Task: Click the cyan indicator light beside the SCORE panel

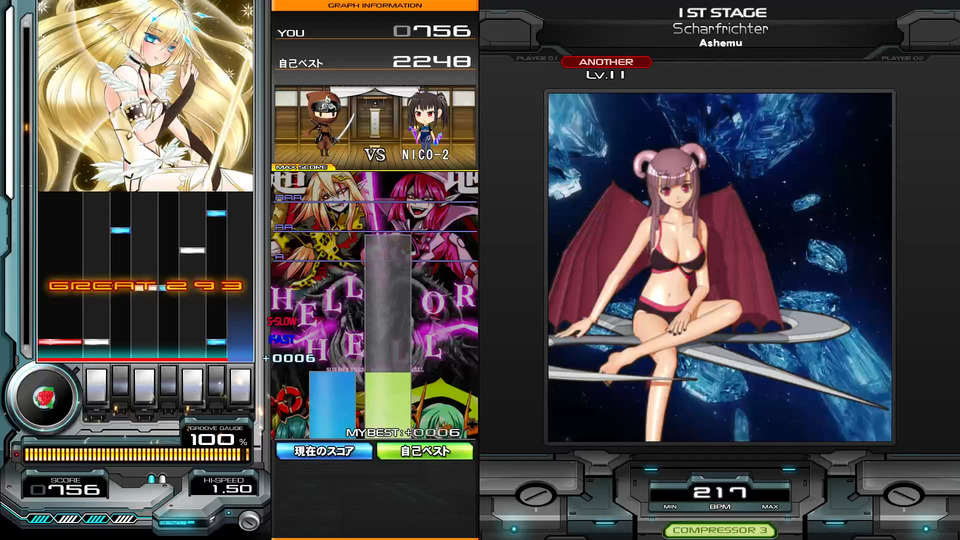Action: pyautogui.click(x=152, y=479)
